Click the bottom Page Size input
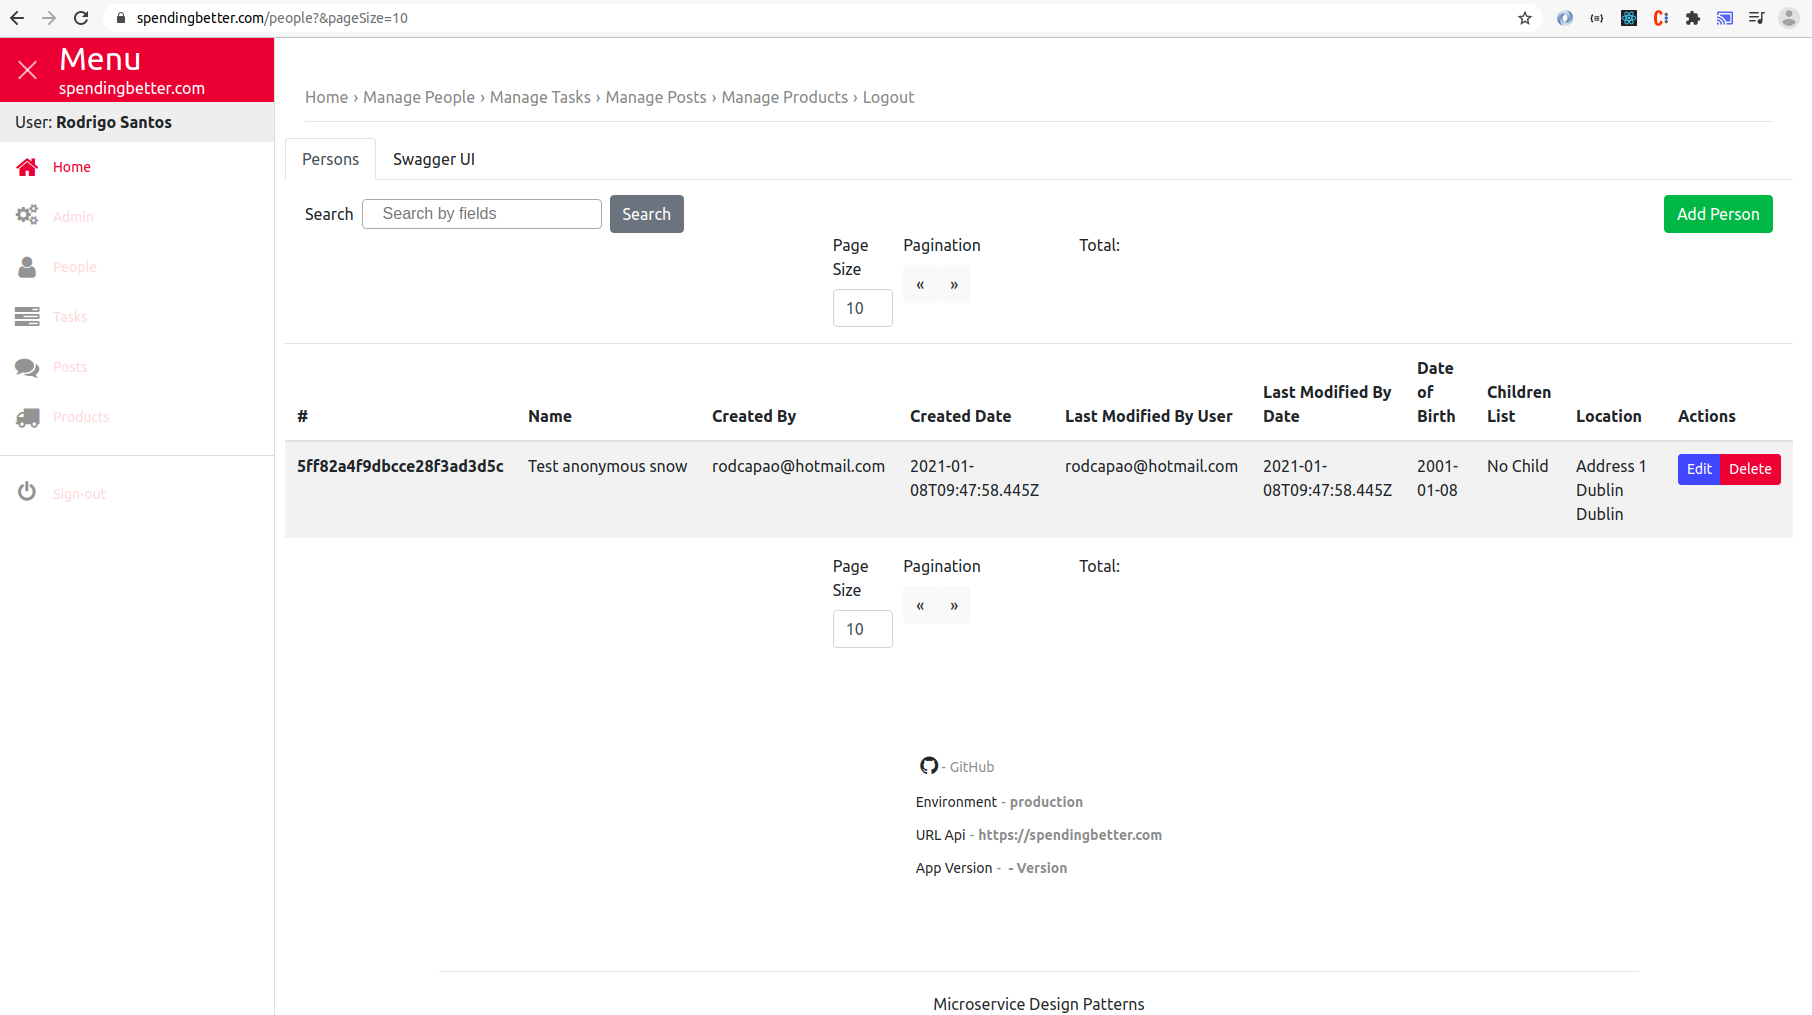The height and width of the screenshot is (1015, 1812). pyautogui.click(x=863, y=629)
